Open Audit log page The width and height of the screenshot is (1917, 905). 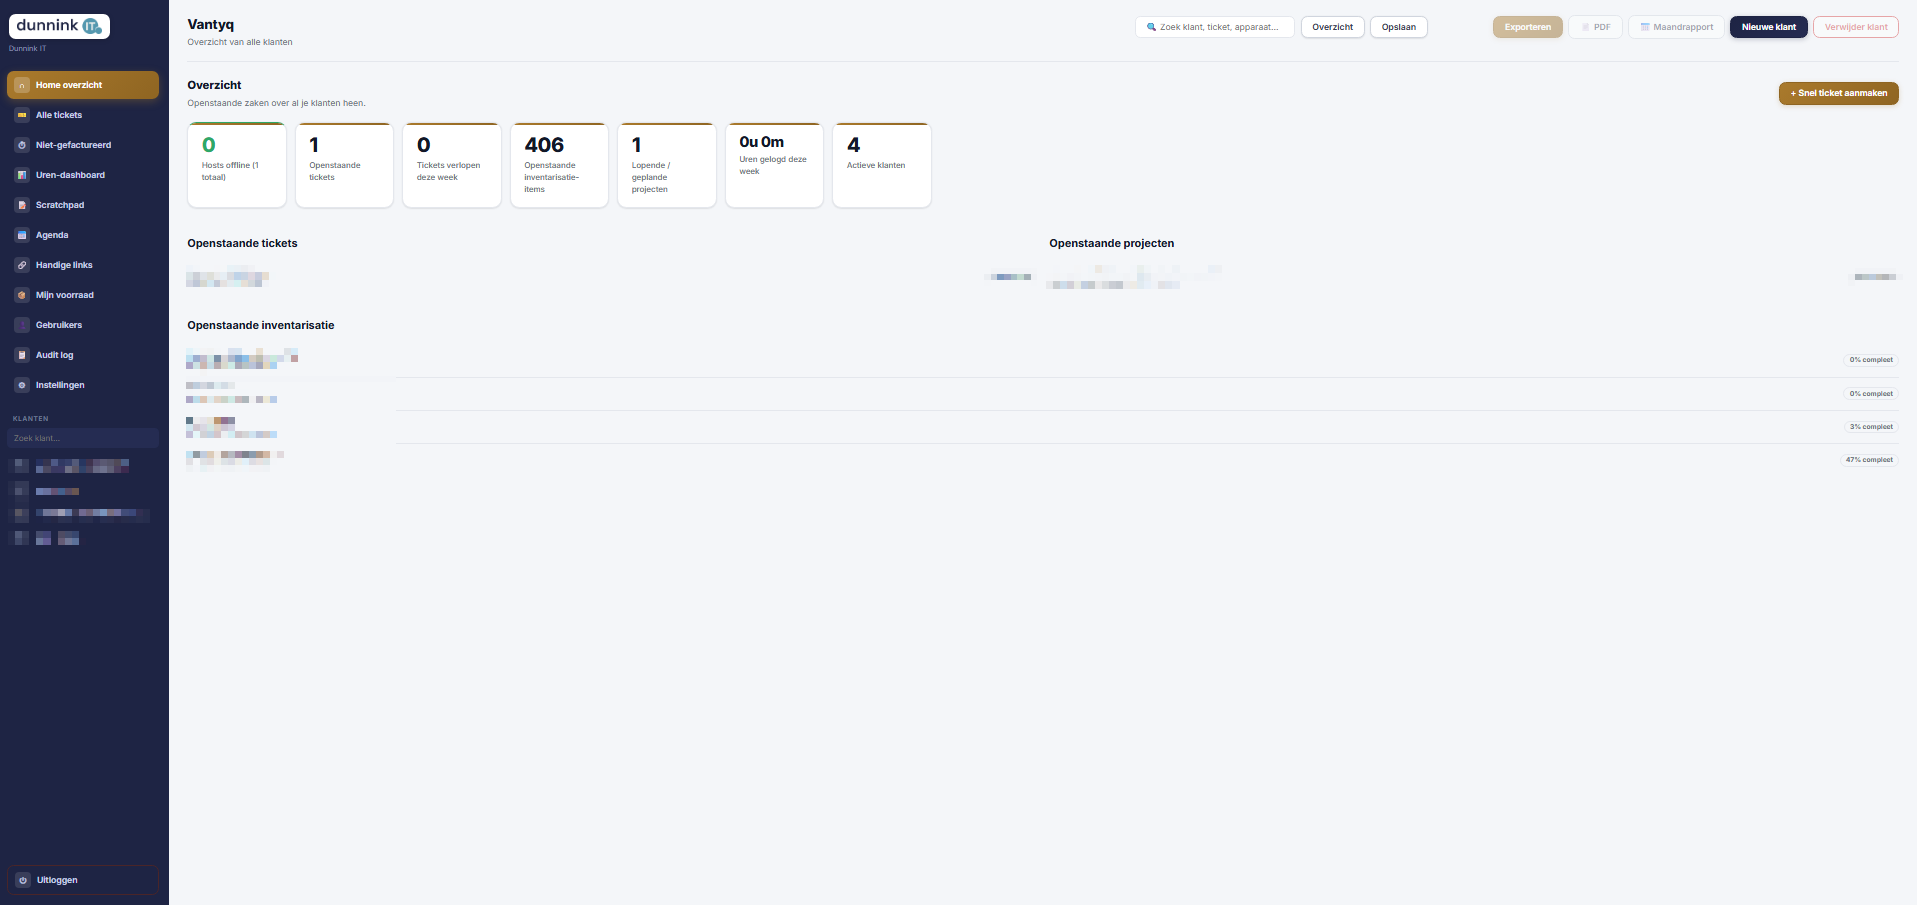click(x=83, y=355)
